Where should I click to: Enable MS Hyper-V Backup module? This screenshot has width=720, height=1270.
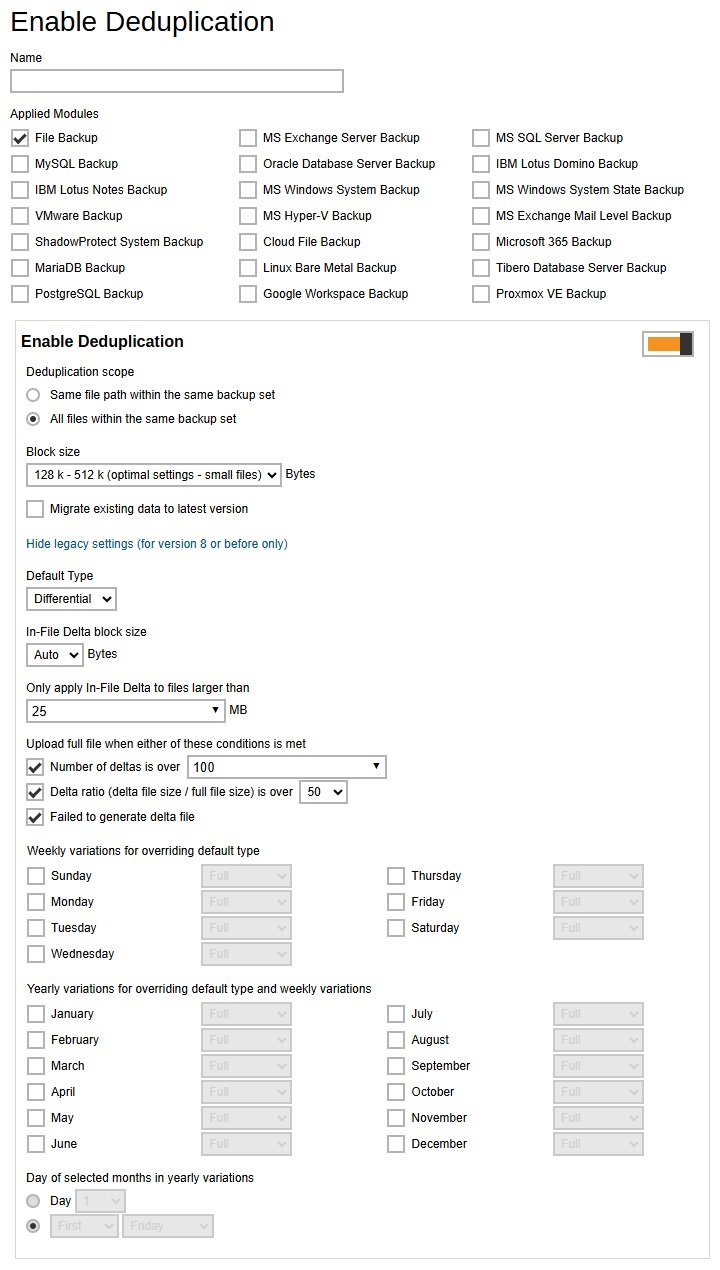pos(247,216)
